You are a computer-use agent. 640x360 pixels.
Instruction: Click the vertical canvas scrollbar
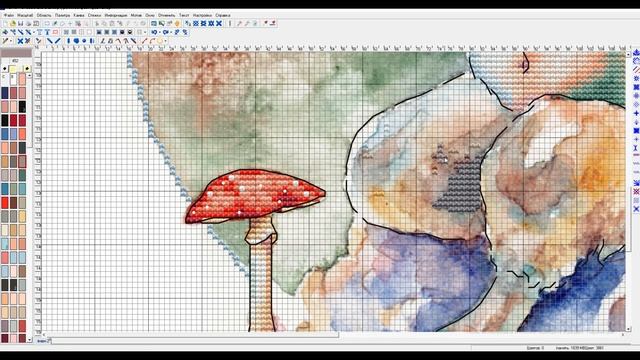pos(628,192)
